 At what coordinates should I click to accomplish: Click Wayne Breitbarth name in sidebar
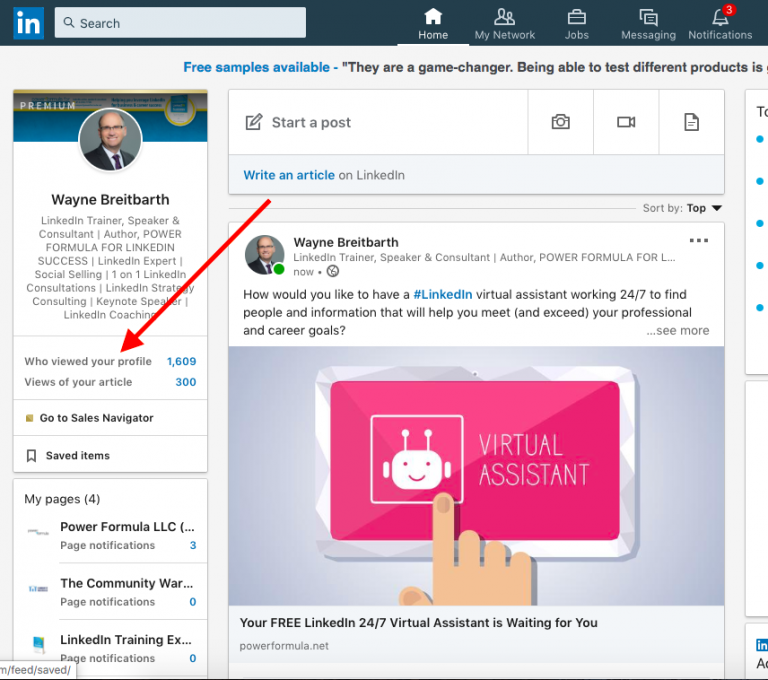click(x=110, y=199)
